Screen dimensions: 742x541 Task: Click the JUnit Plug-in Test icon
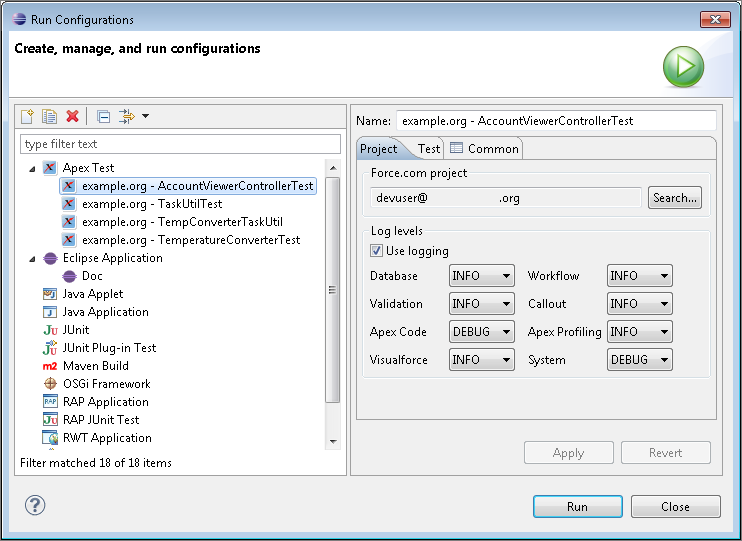tap(50, 348)
